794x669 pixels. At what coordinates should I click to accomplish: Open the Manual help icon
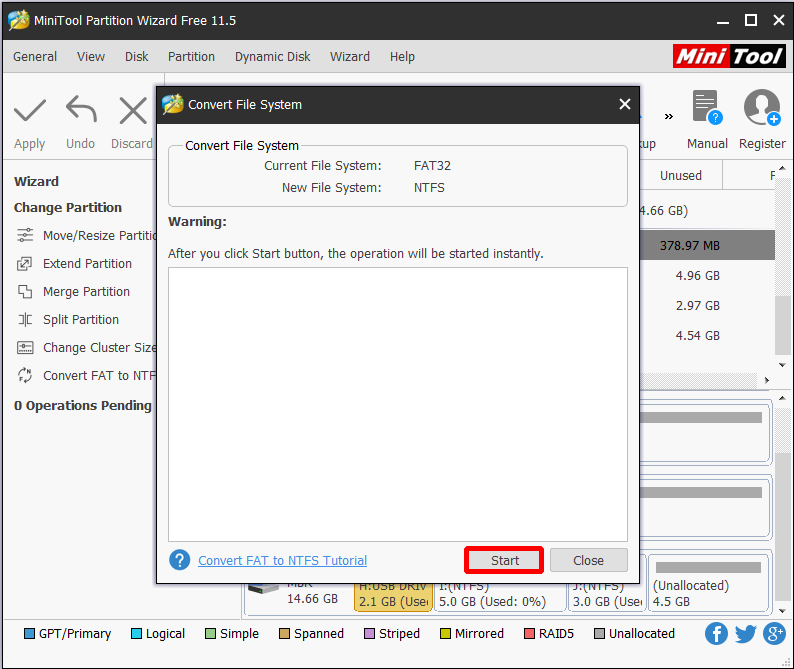point(707,107)
